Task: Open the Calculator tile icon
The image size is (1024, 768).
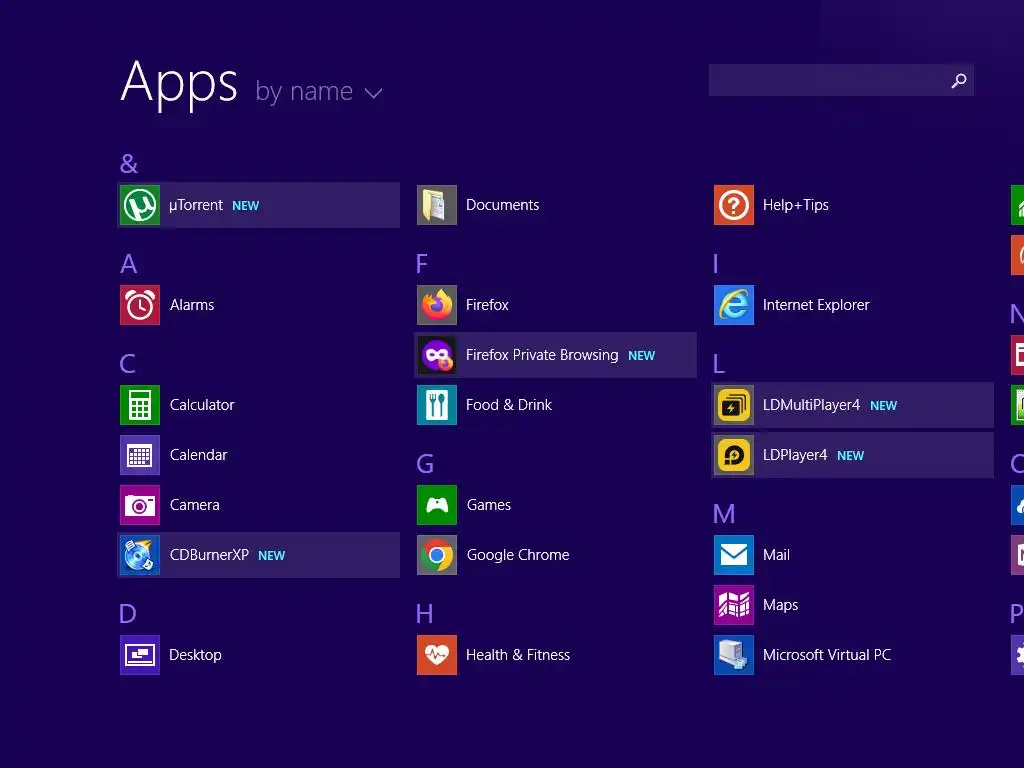Action: coord(140,405)
